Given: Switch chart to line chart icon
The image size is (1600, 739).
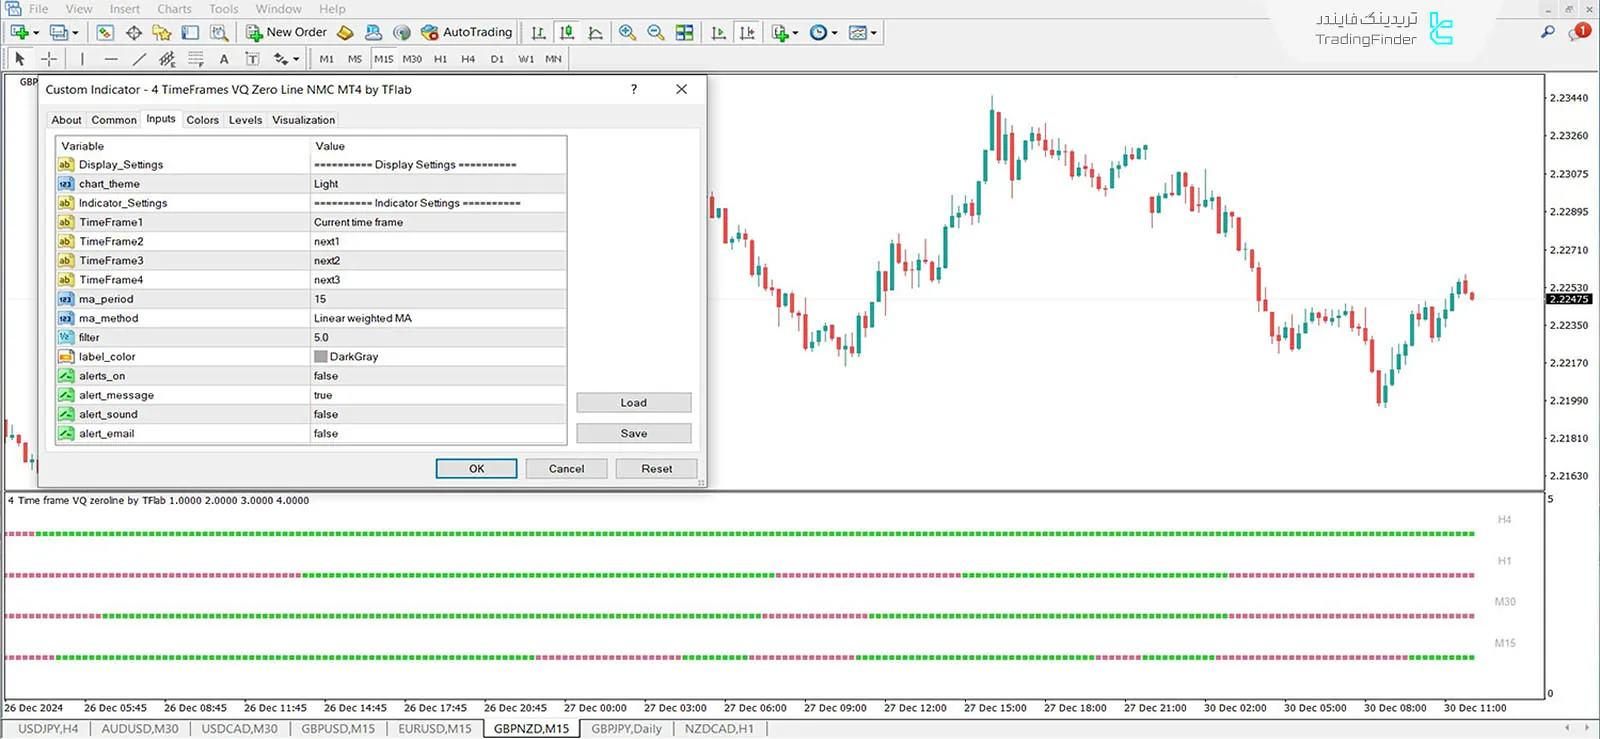Looking at the screenshot, I should click(x=596, y=32).
